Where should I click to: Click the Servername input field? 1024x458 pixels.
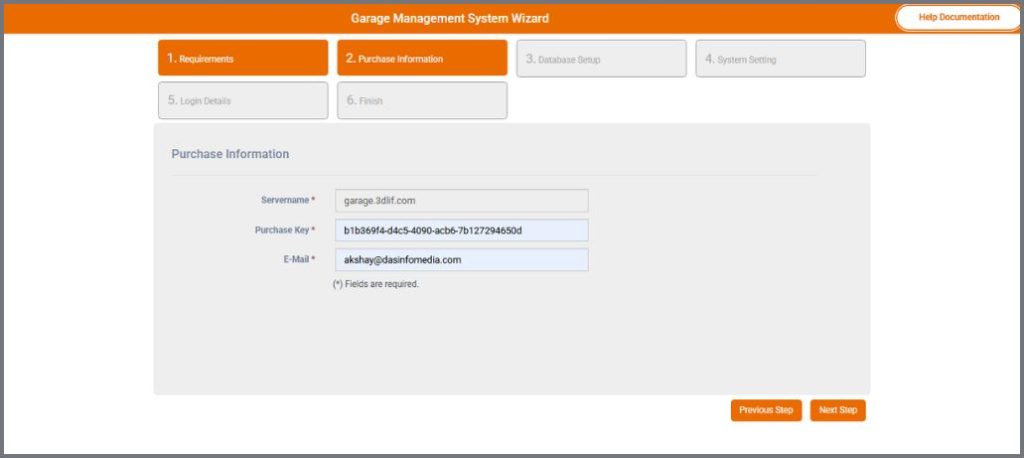(x=461, y=200)
